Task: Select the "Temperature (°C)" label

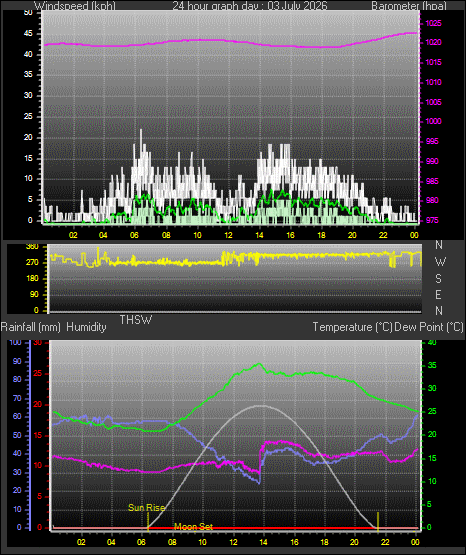Action: pyautogui.click(x=352, y=327)
